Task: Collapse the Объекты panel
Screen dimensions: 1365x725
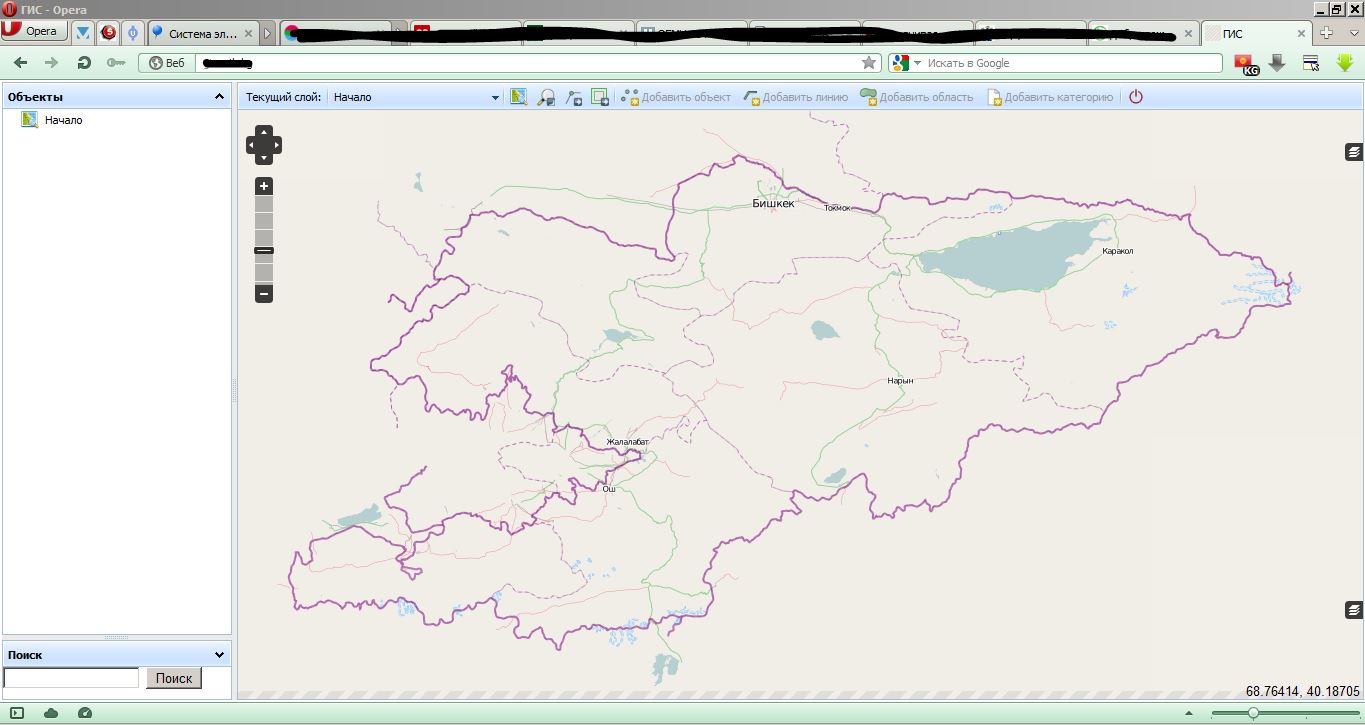Action: [x=219, y=97]
